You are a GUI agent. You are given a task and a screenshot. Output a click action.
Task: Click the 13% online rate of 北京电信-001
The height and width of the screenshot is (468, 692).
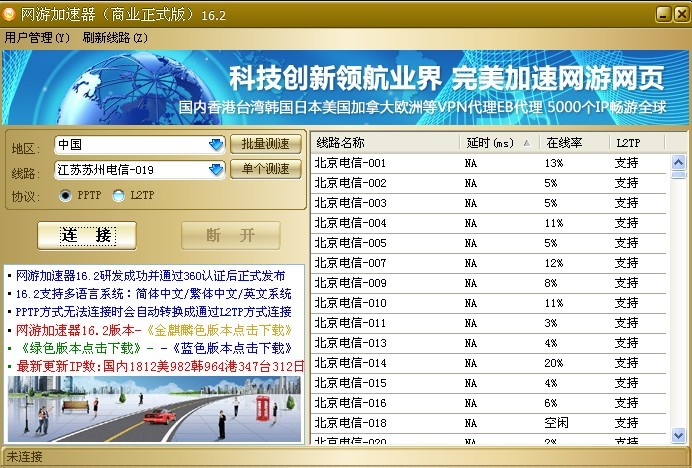pos(554,163)
